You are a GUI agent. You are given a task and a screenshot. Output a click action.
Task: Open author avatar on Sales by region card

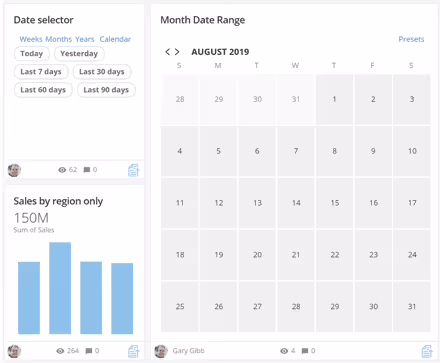pyautogui.click(x=14, y=351)
